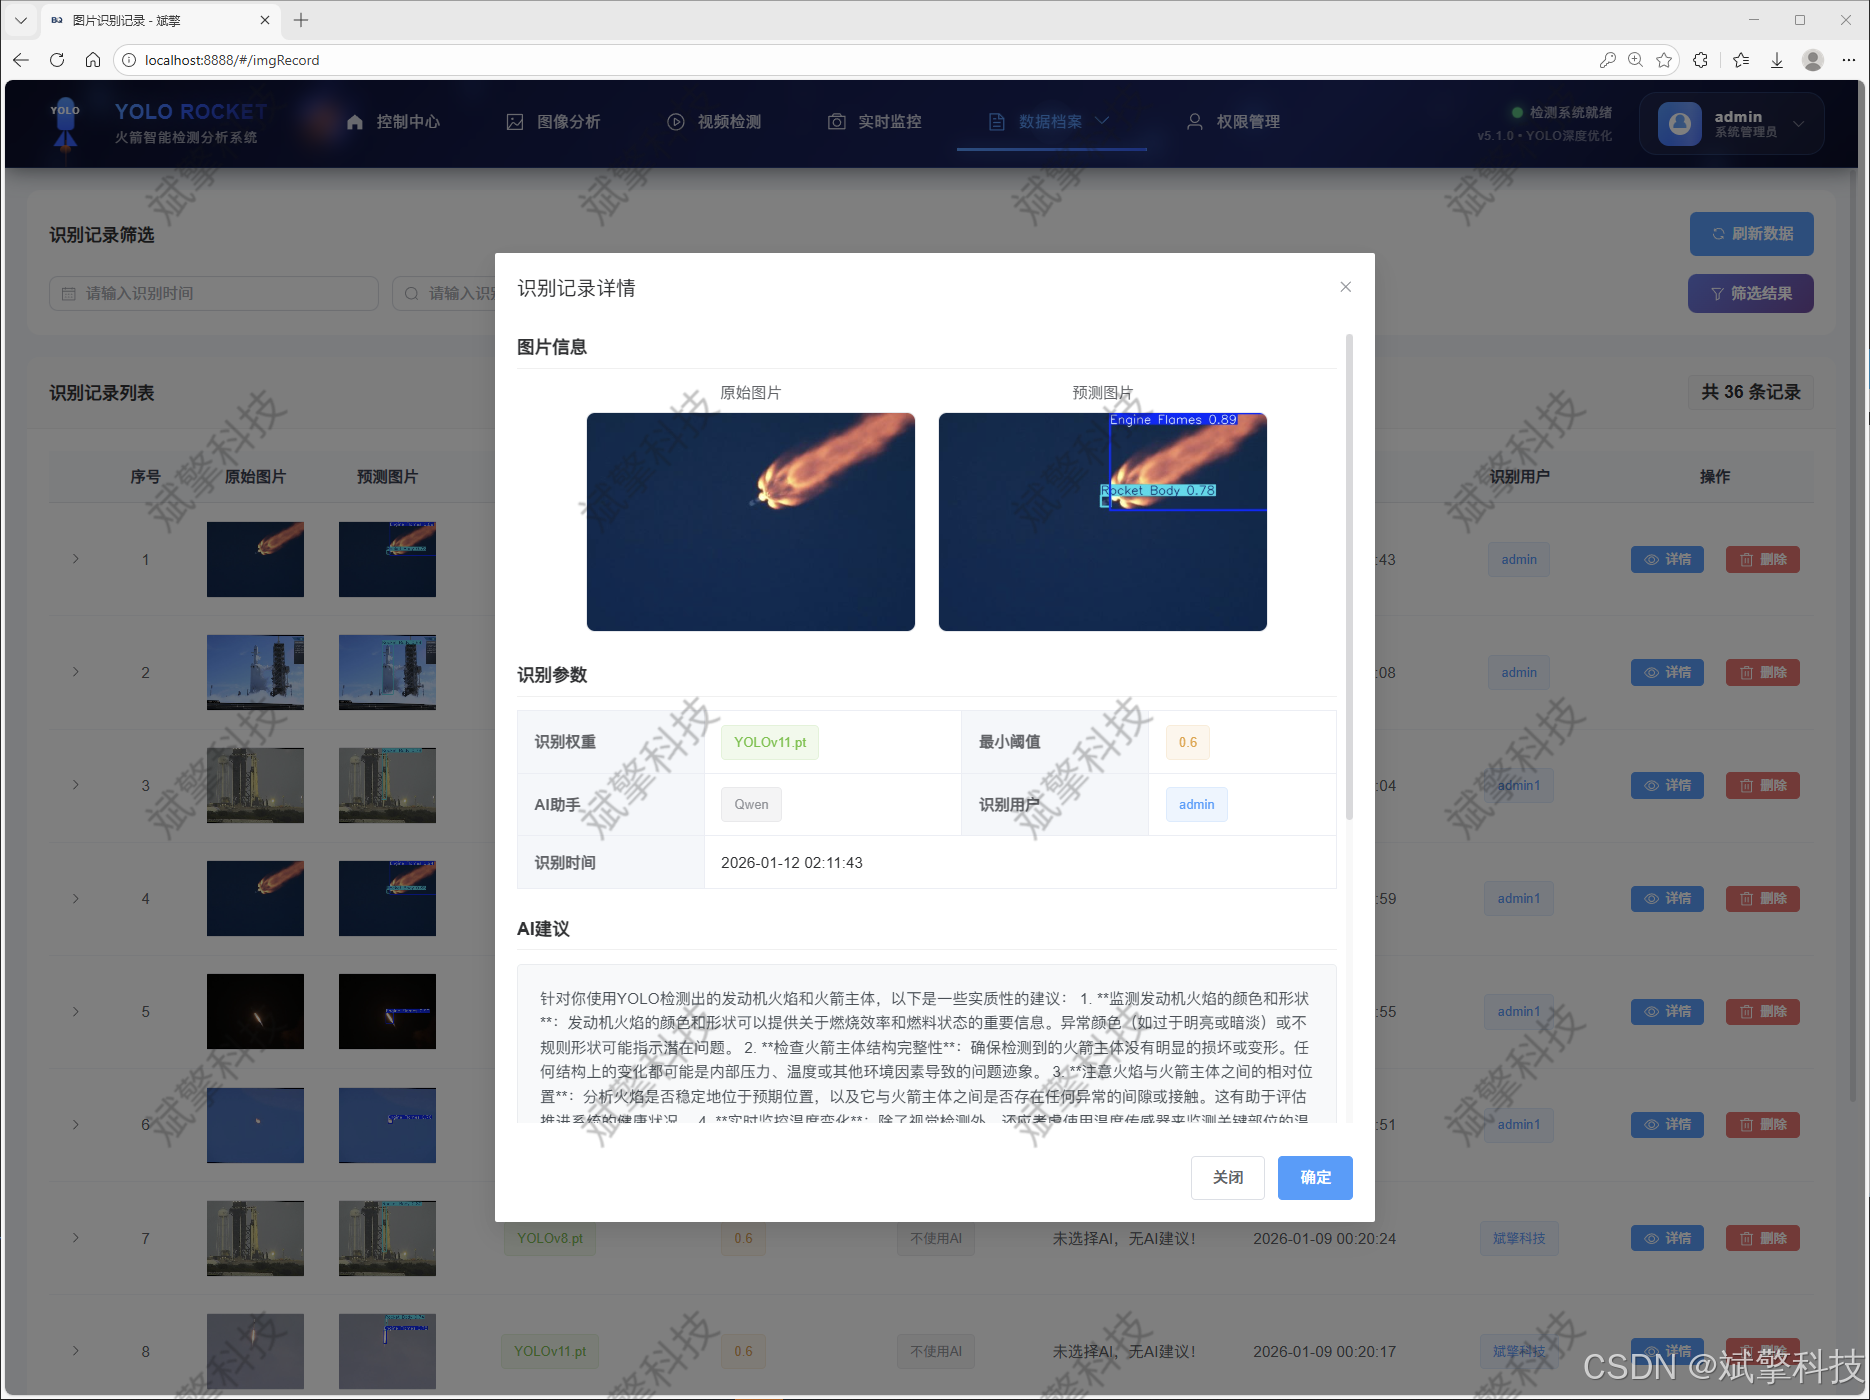Image resolution: width=1870 pixels, height=1400 pixels.
Task: Open the 预测图片 detection image in dialog
Action: 1102,522
